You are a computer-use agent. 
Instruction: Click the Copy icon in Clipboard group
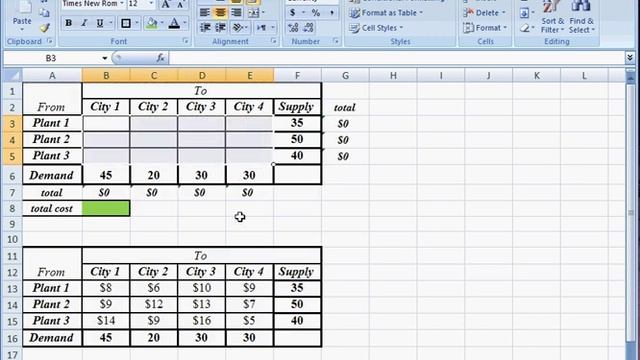click(44, 13)
